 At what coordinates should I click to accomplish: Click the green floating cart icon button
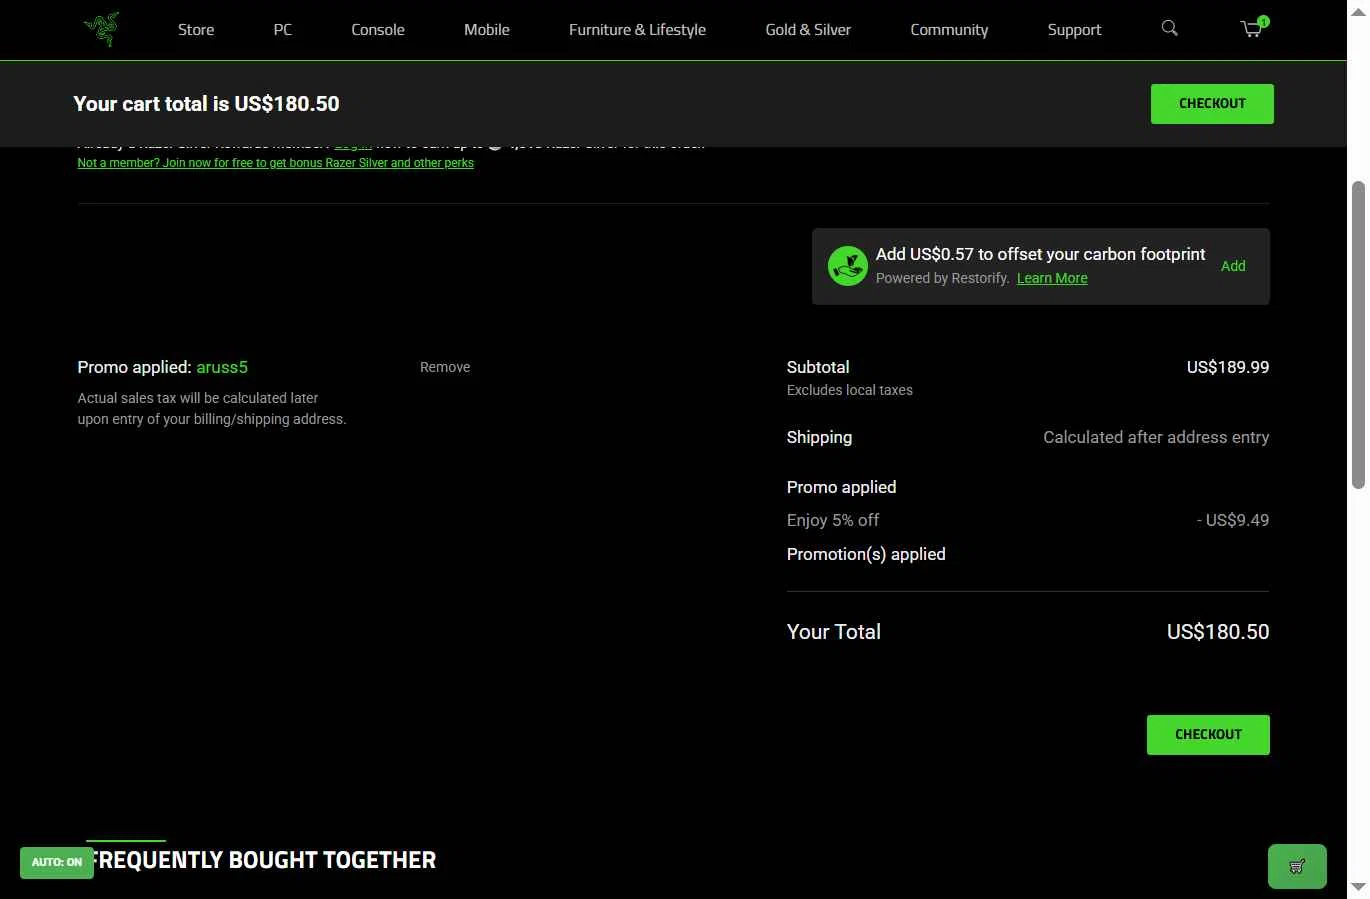pyautogui.click(x=1297, y=867)
